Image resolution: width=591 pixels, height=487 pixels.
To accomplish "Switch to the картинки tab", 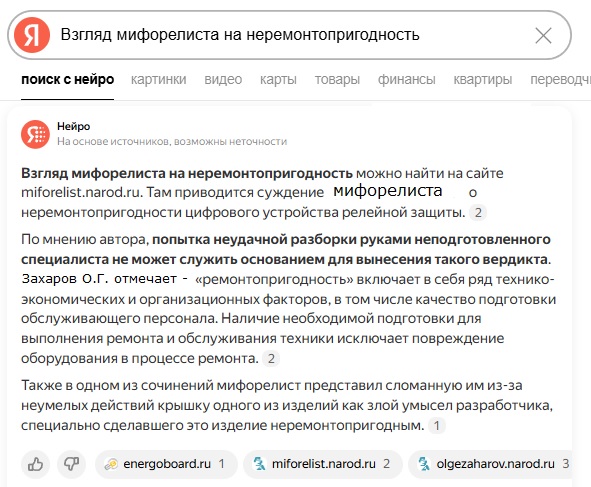I will tap(159, 79).
